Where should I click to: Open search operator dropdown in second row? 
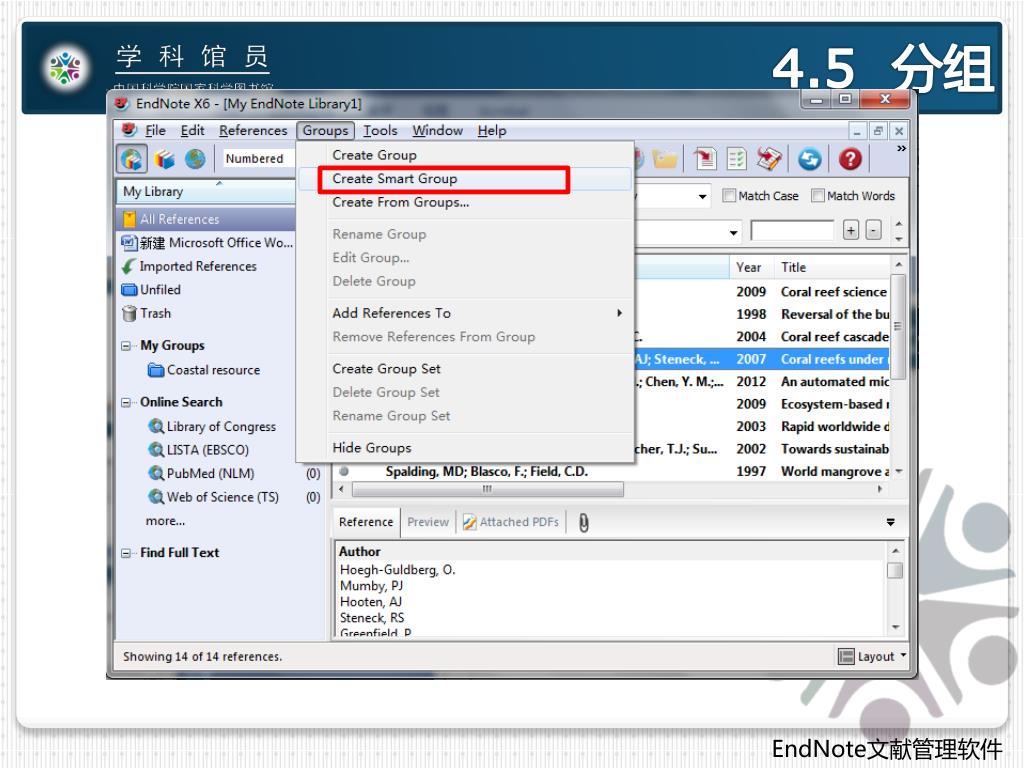click(733, 232)
